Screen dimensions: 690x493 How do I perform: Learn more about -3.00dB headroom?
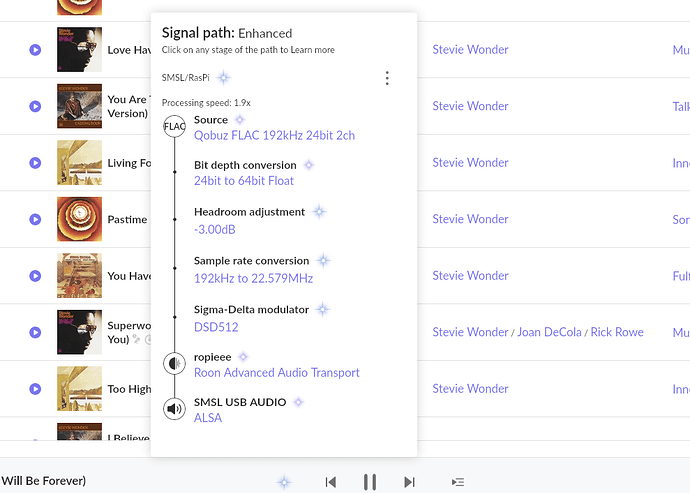[x=215, y=230]
